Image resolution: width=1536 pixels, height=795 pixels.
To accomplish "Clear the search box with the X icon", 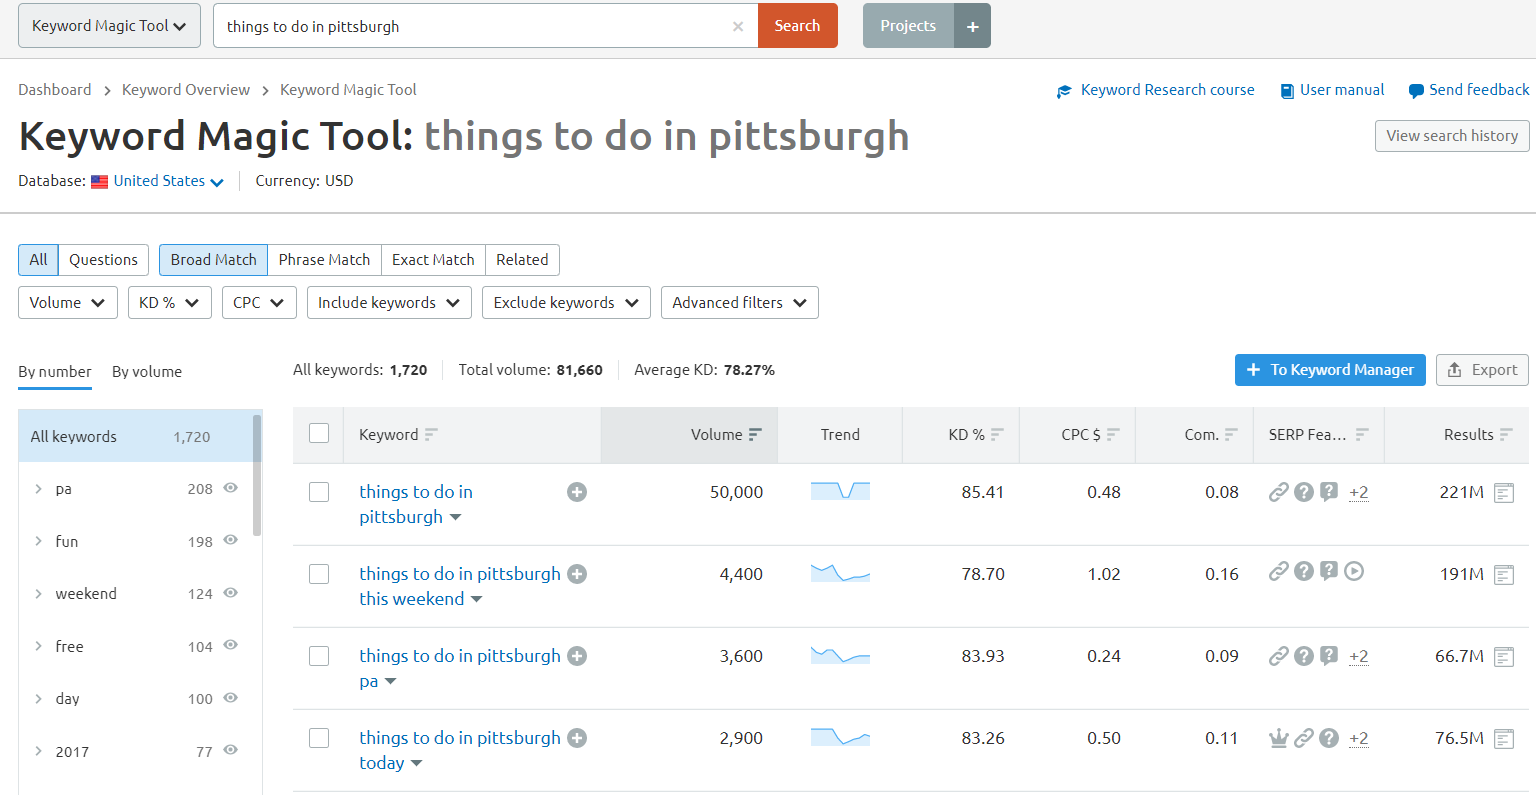I will point(738,27).
